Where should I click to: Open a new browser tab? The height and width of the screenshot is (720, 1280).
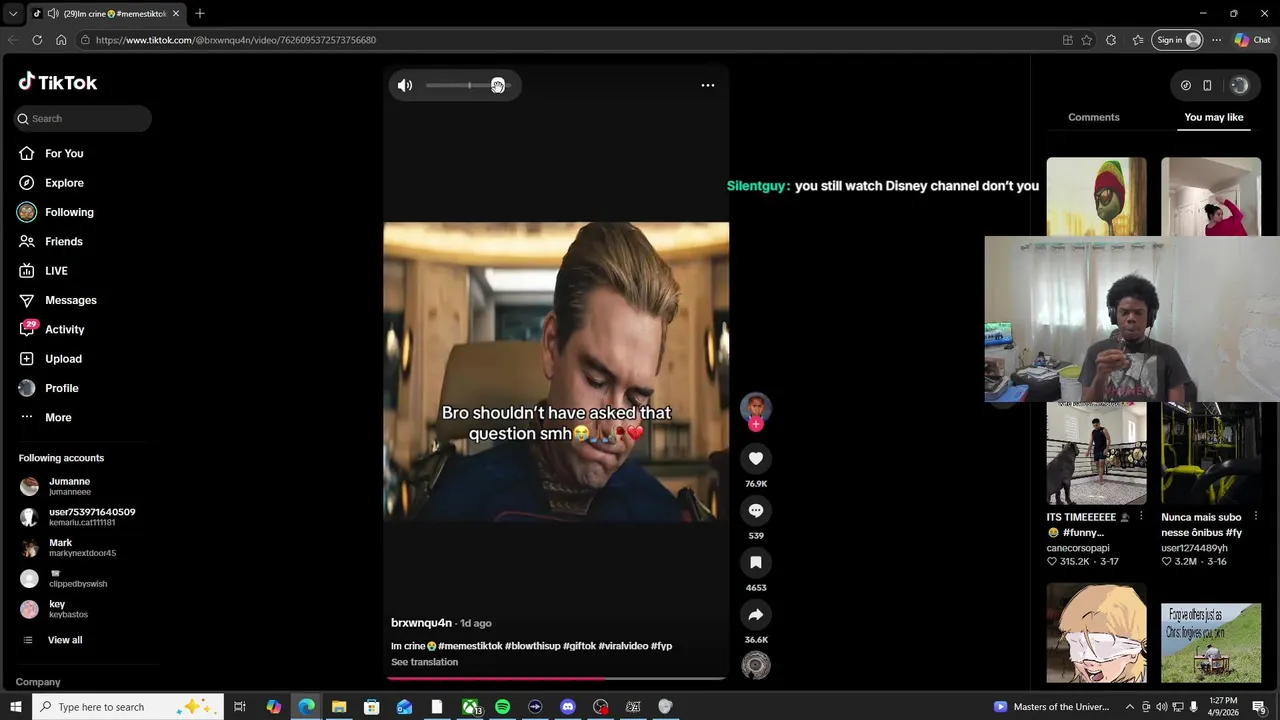[x=200, y=13]
